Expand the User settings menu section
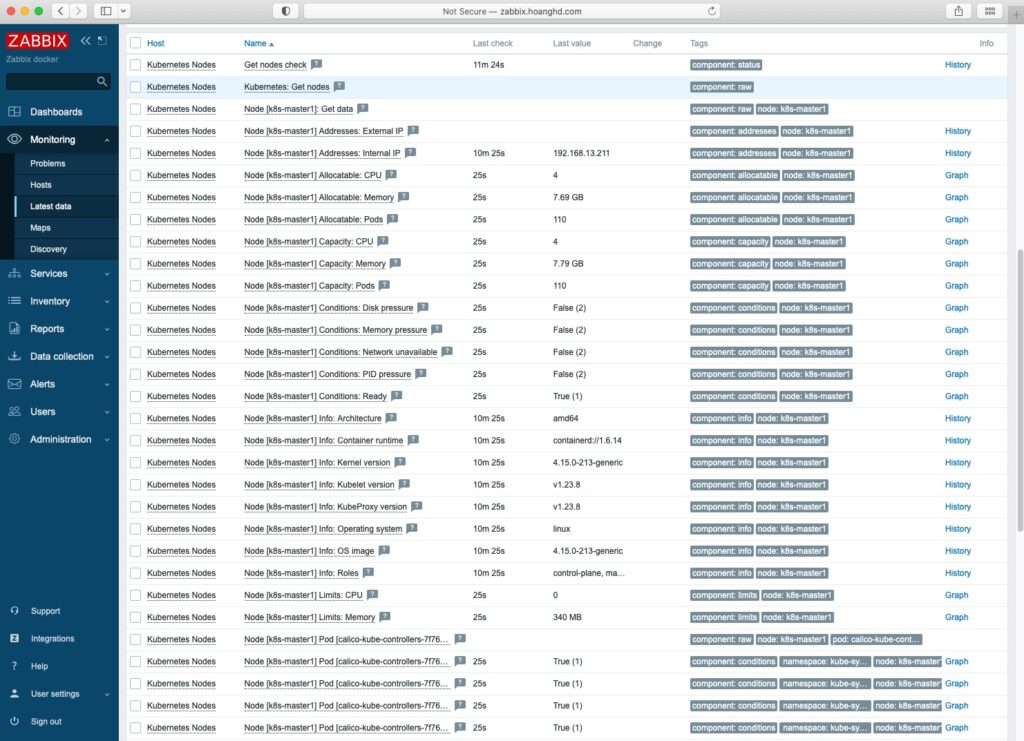Image resolution: width=1024 pixels, height=741 pixels. pyautogui.click(x=107, y=694)
